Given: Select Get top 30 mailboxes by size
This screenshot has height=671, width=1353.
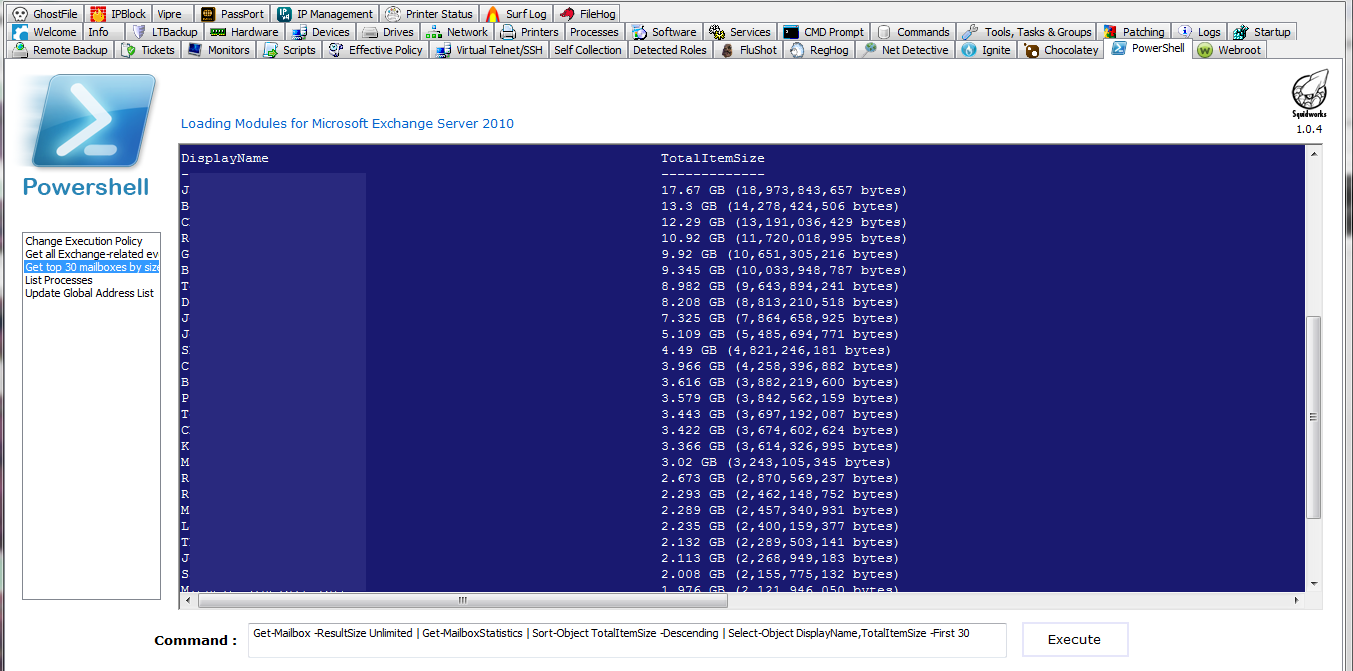Looking at the screenshot, I should 91,267.
